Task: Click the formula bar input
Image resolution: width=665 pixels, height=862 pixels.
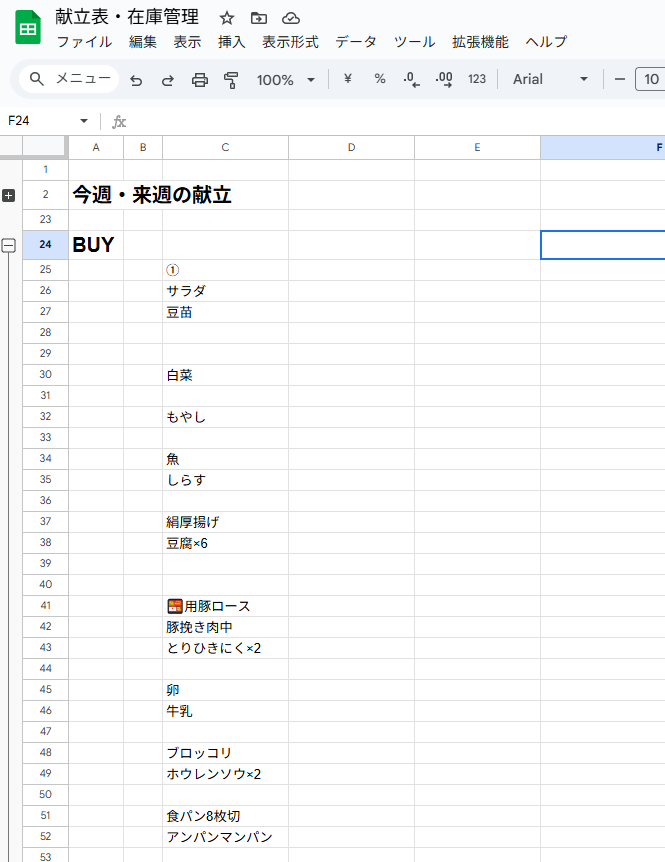Action: [396, 121]
